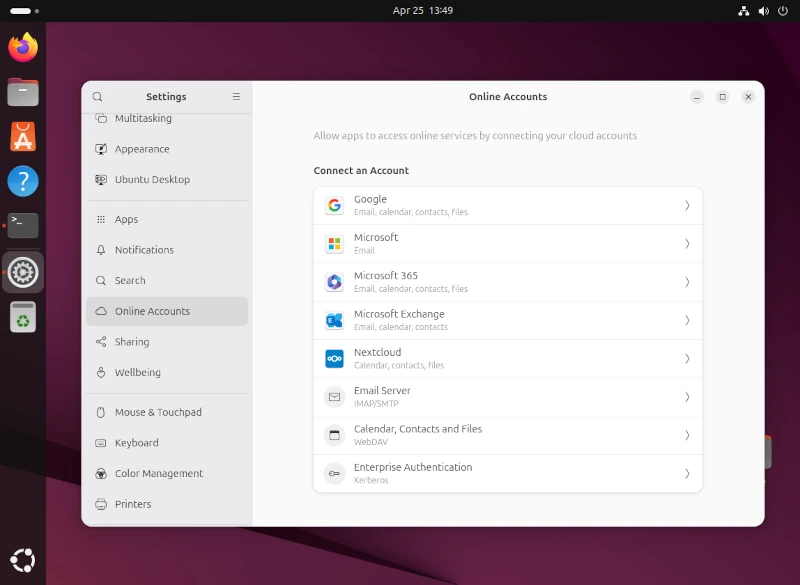The width and height of the screenshot is (800, 585).
Task: Click the Keyboard icon in sidebar
Action: (x=101, y=443)
